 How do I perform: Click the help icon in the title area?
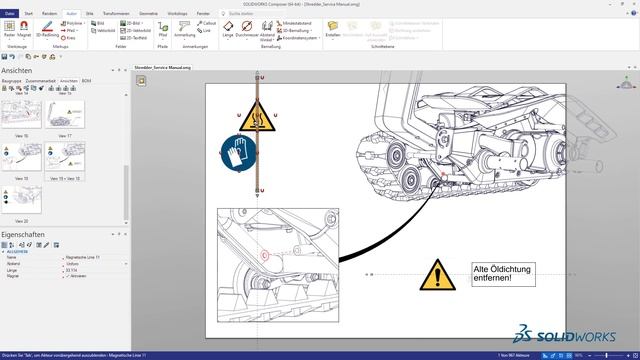point(634,13)
